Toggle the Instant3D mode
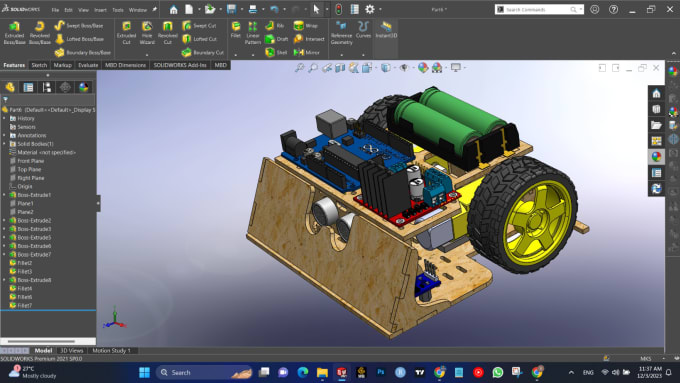 point(386,30)
